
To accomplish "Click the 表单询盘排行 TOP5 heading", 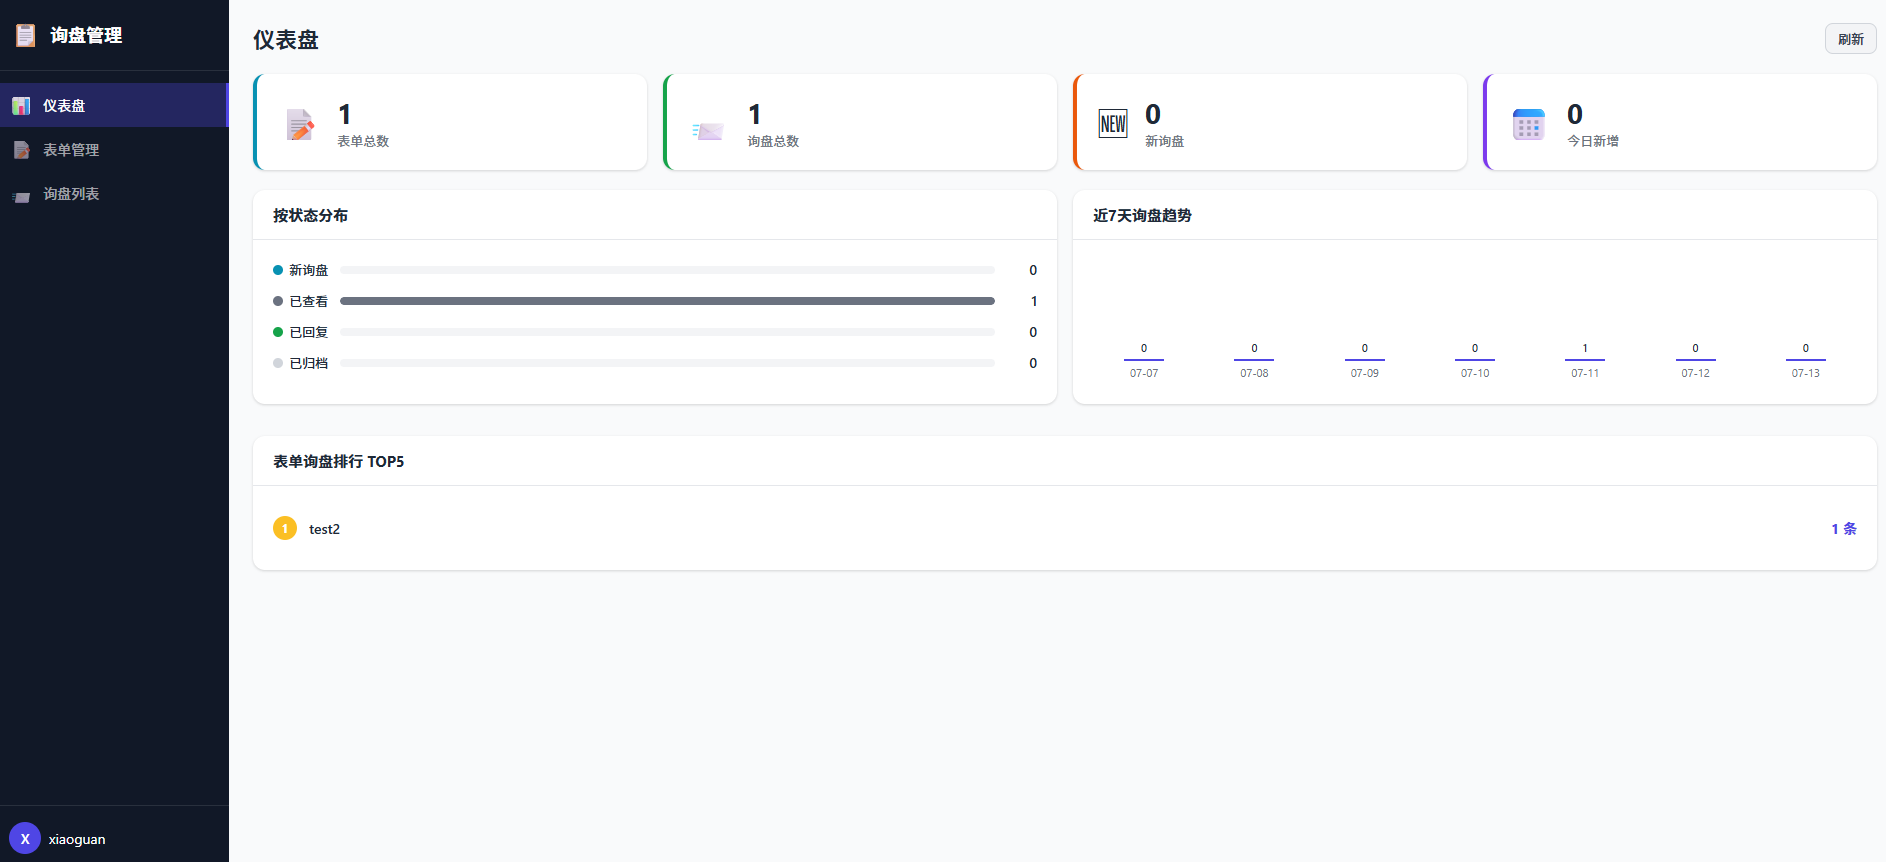I will (338, 461).
